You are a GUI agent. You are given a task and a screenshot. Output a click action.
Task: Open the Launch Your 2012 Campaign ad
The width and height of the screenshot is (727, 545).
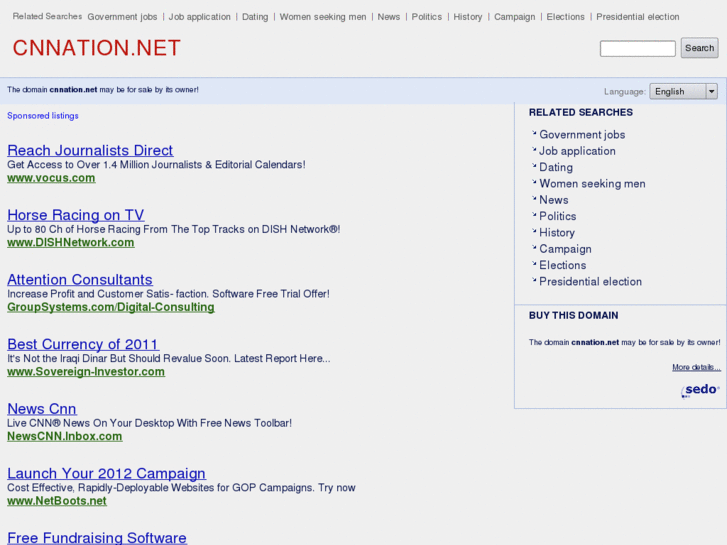point(106,473)
